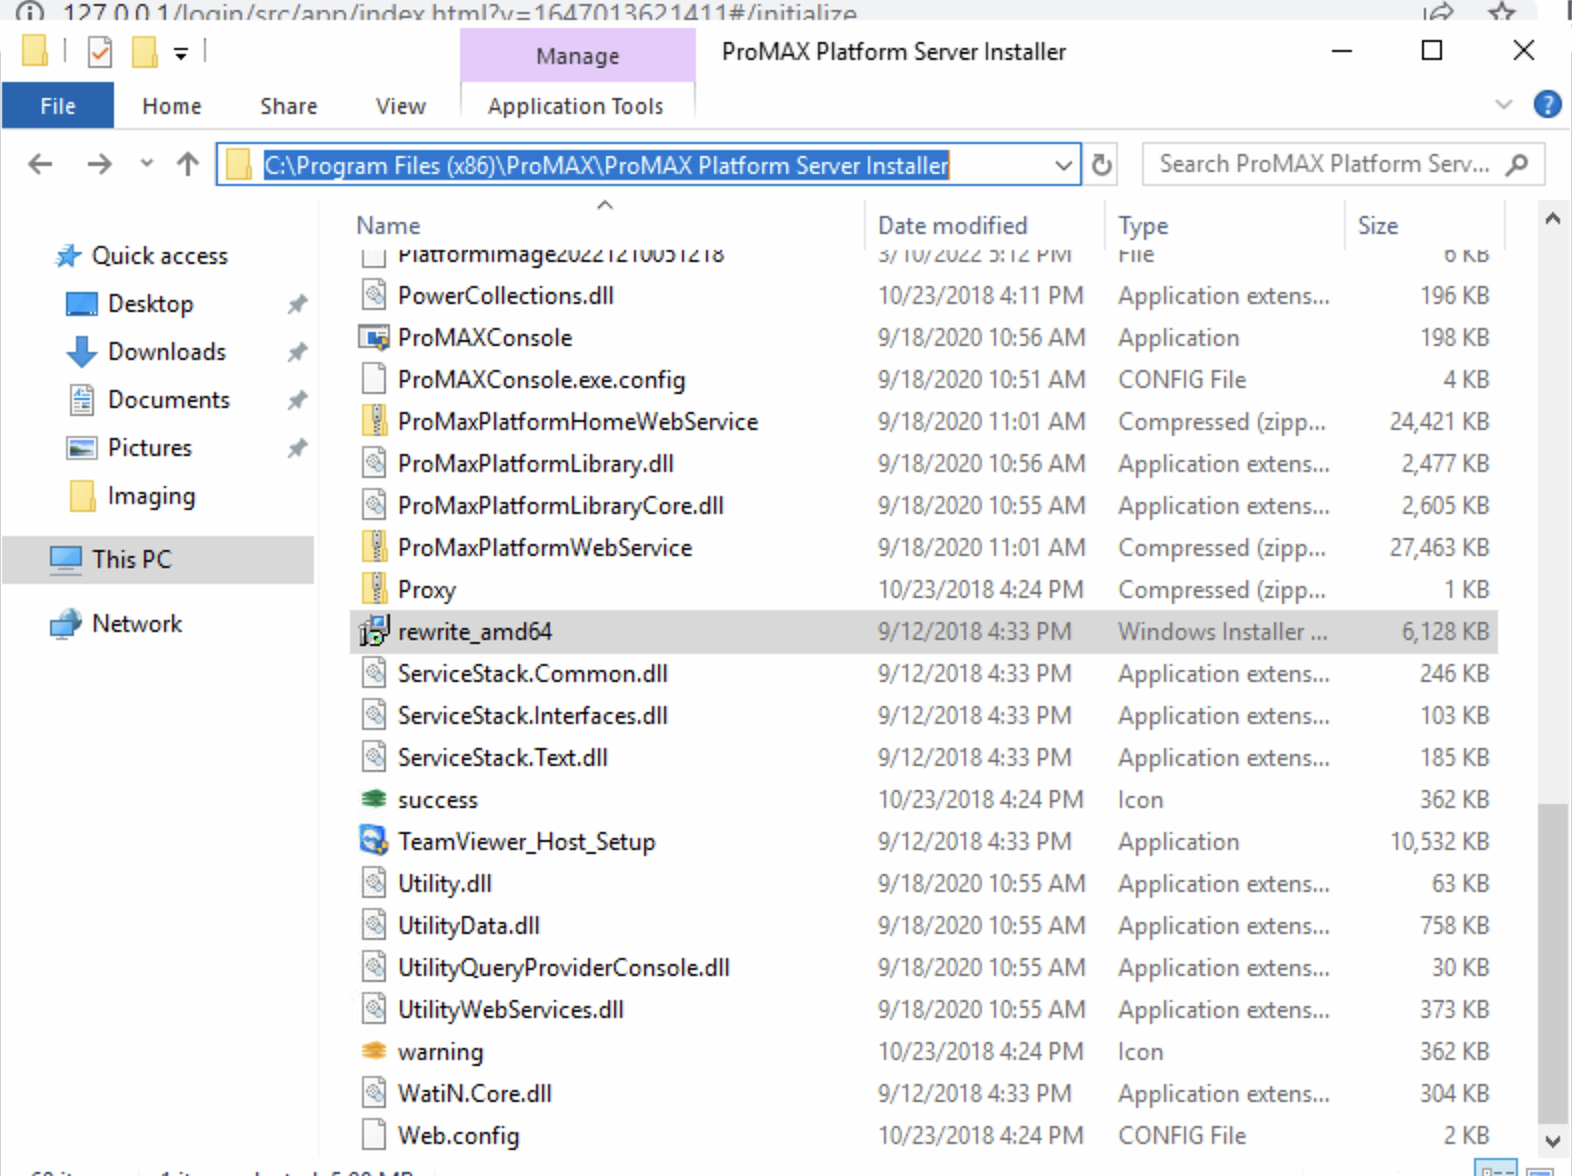
Task: Refresh the current folder view
Action: click(1101, 164)
